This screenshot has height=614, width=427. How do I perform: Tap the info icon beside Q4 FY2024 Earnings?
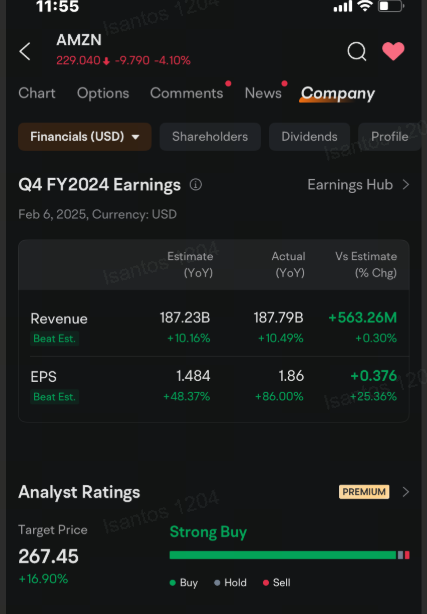tap(196, 184)
